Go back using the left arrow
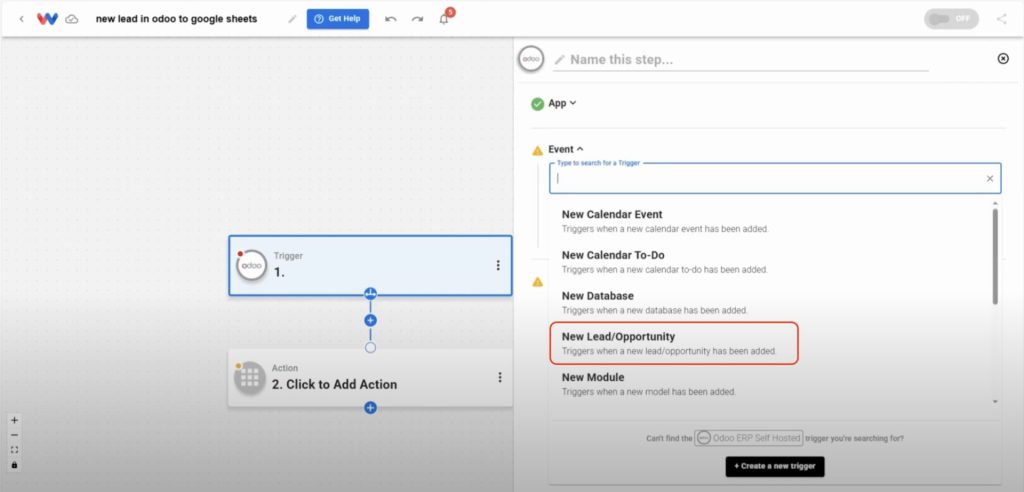This screenshot has height=492, width=1024. tap(21, 19)
